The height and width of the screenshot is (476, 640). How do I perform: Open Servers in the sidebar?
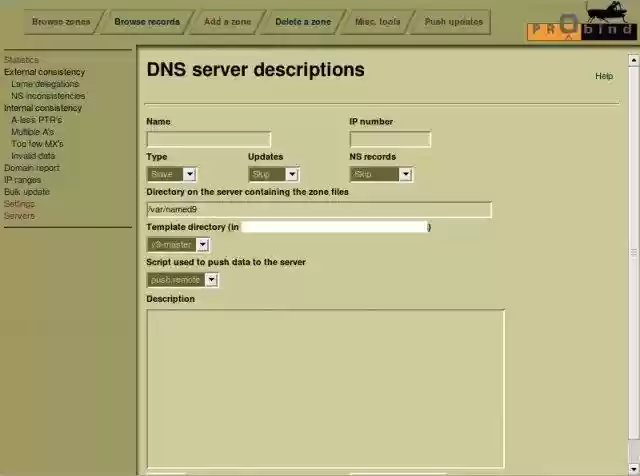click(19, 216)
